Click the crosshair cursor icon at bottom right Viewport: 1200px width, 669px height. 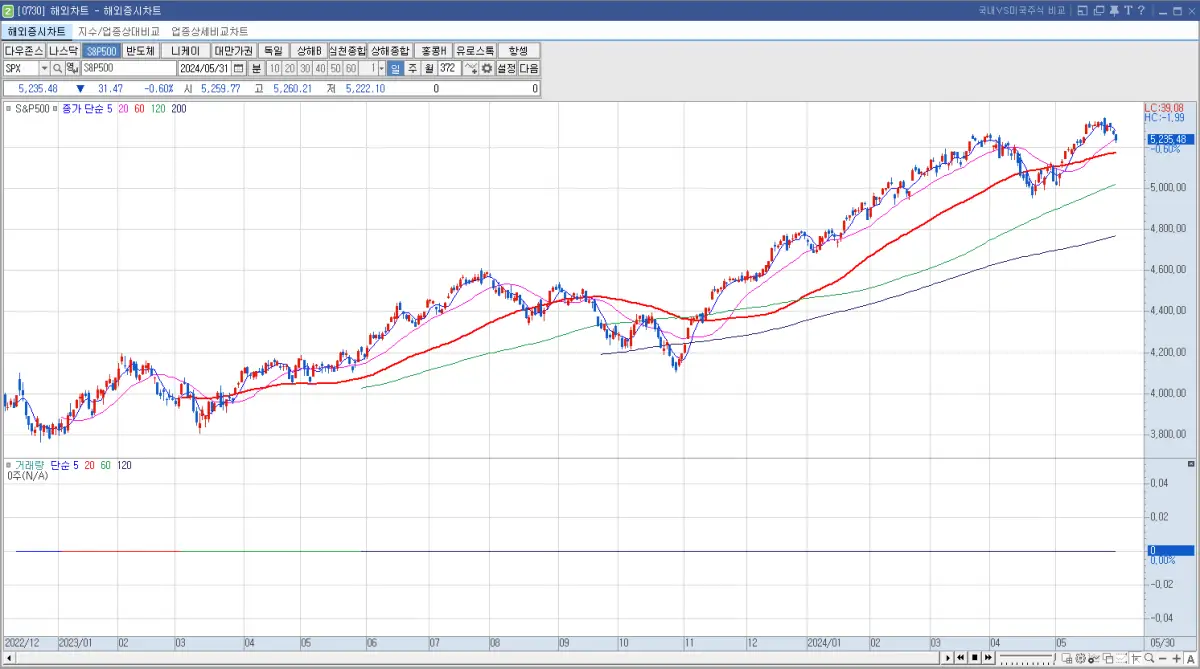click(1136, 659)
